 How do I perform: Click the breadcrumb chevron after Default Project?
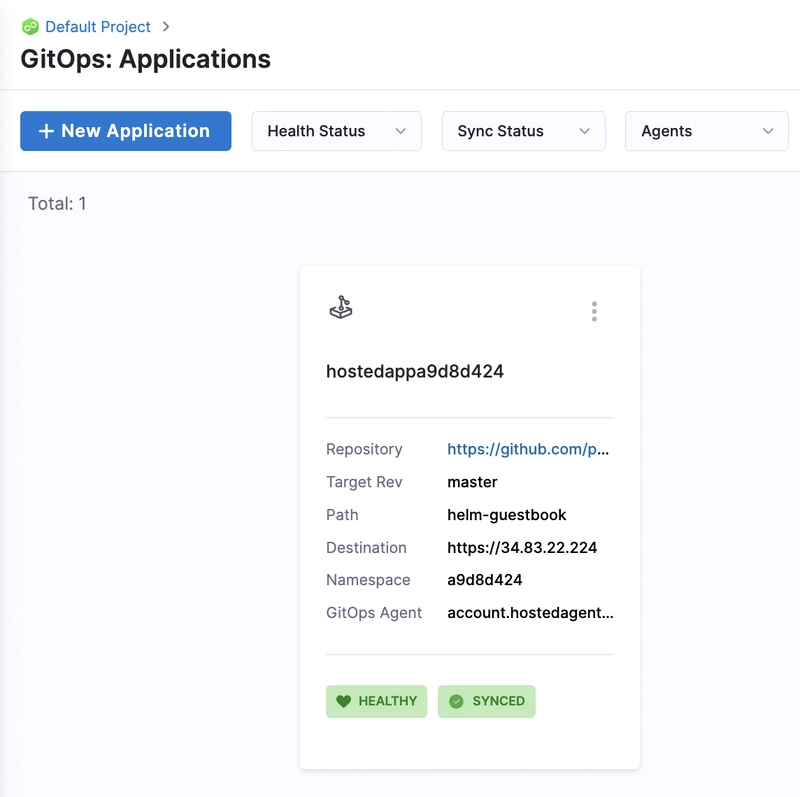coord(166,27)
